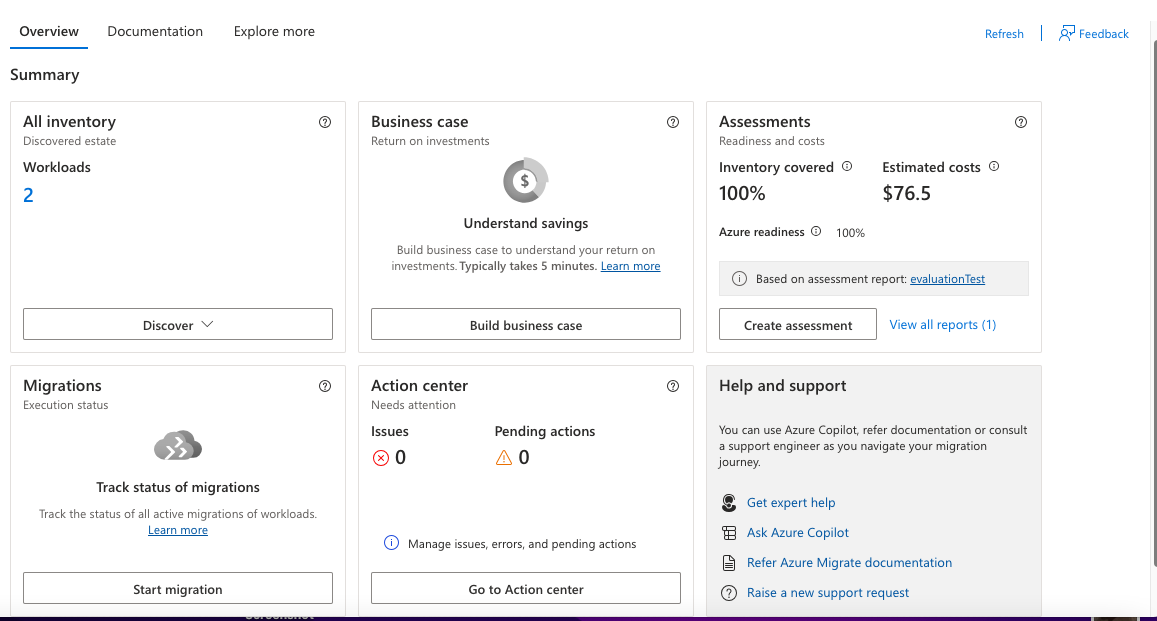The image size is (1157, 621).
Task: Open help icon on Business case card
Action: pyautogui.click(x=673, y=122)
